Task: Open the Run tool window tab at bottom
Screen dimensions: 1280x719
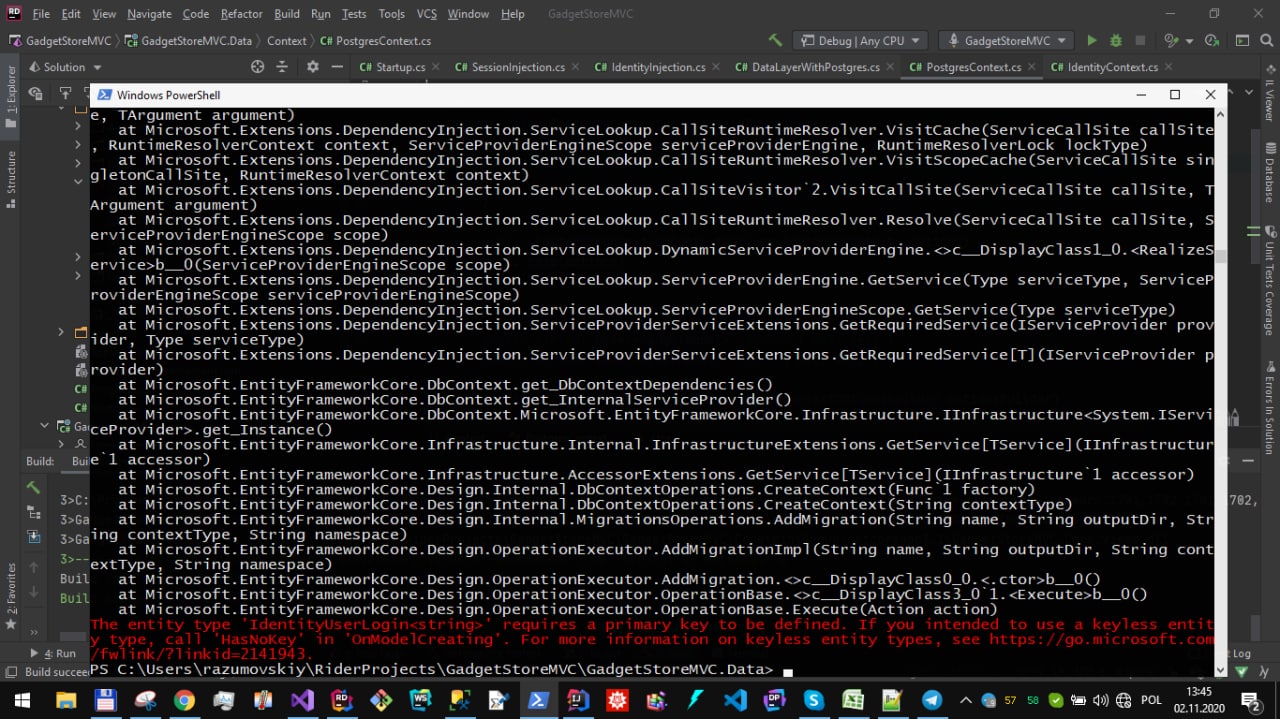Action: (52, 653)
